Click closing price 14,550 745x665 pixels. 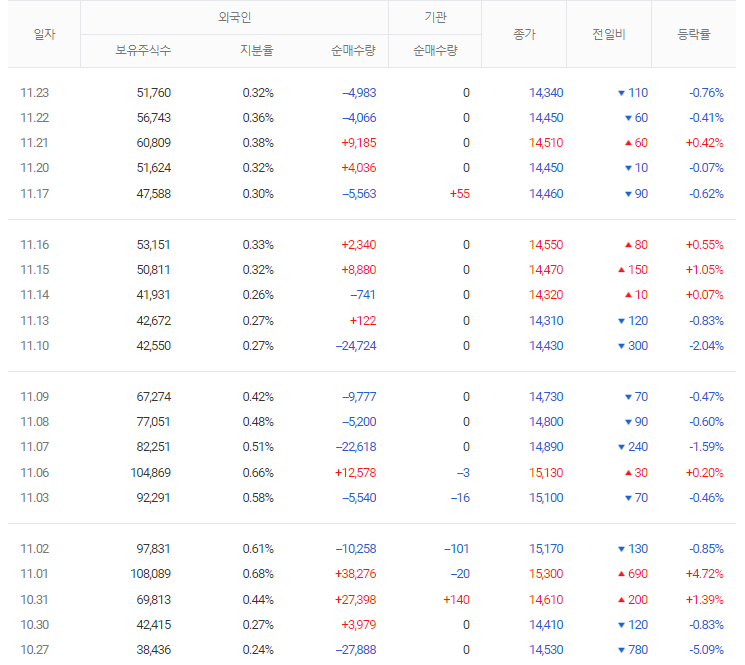(546, 245)
